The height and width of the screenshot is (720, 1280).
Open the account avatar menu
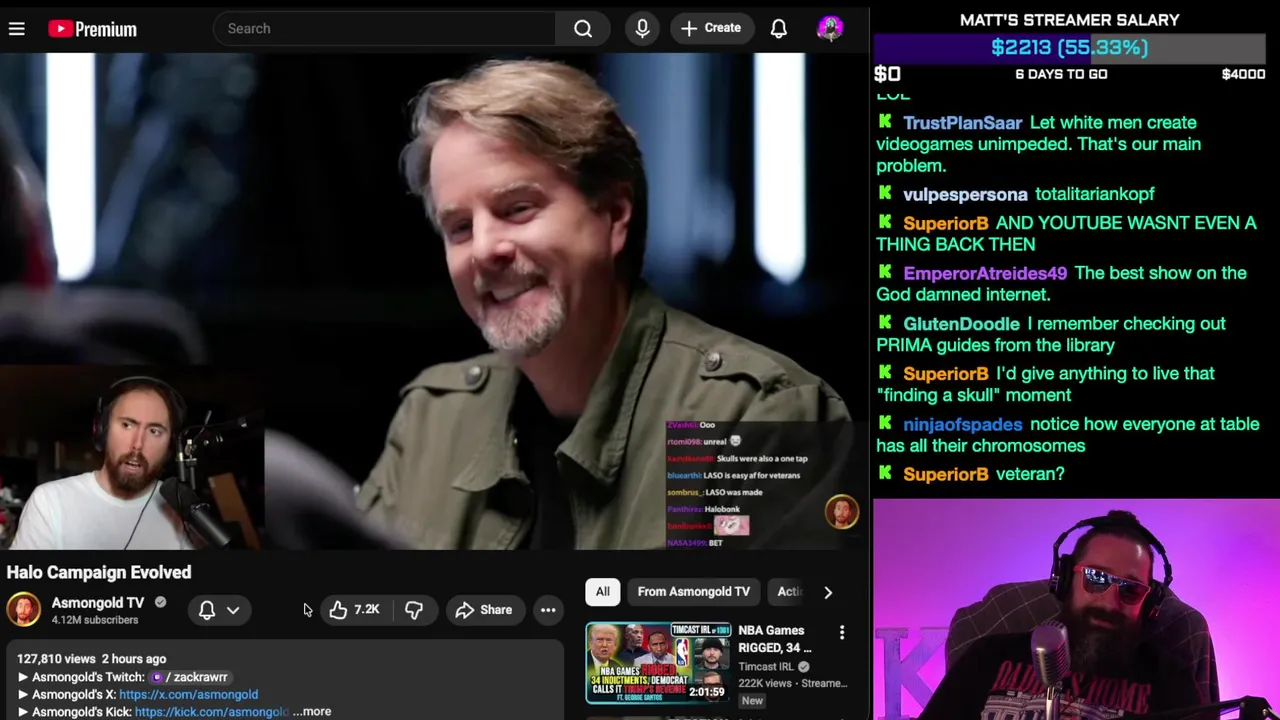point(830,28)
